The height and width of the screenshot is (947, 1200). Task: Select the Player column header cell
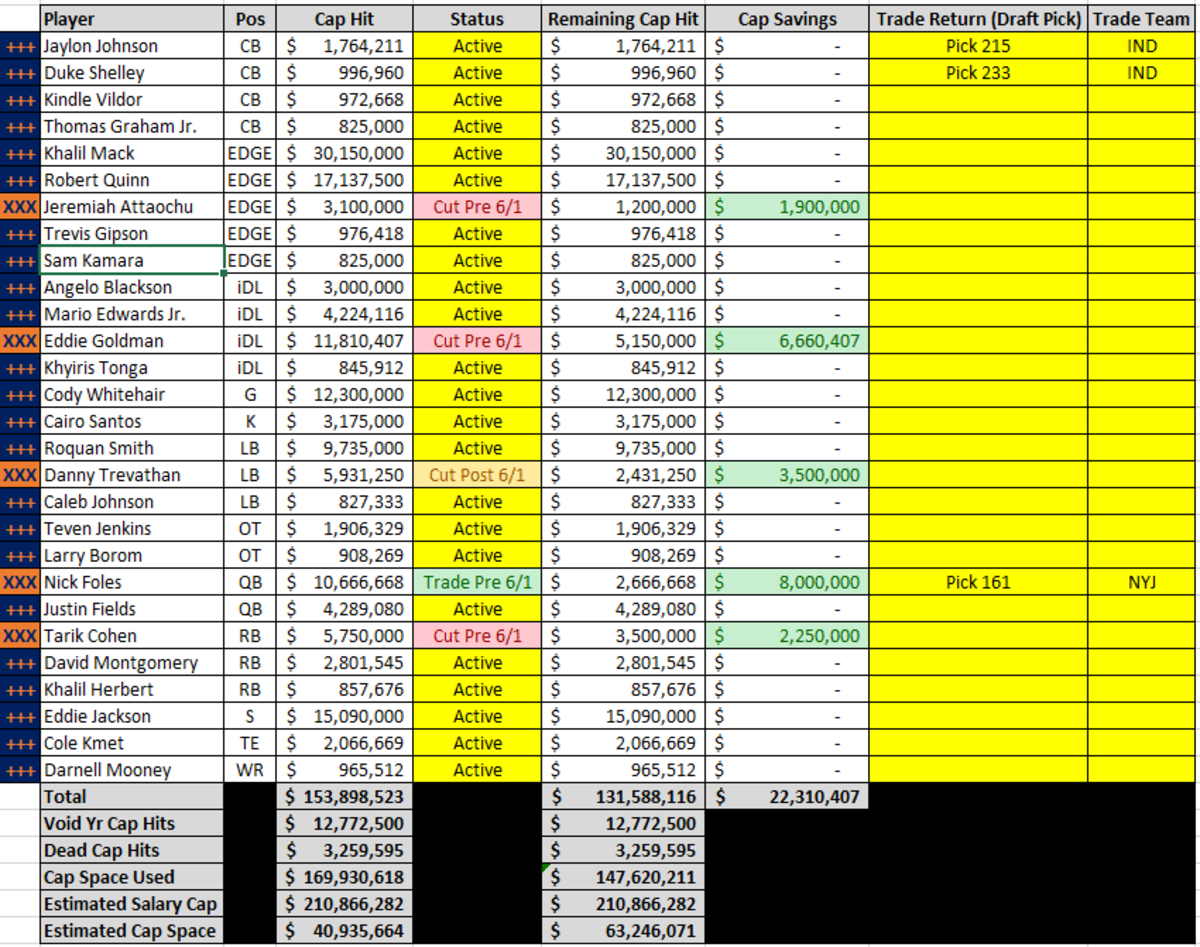(132, 19)
